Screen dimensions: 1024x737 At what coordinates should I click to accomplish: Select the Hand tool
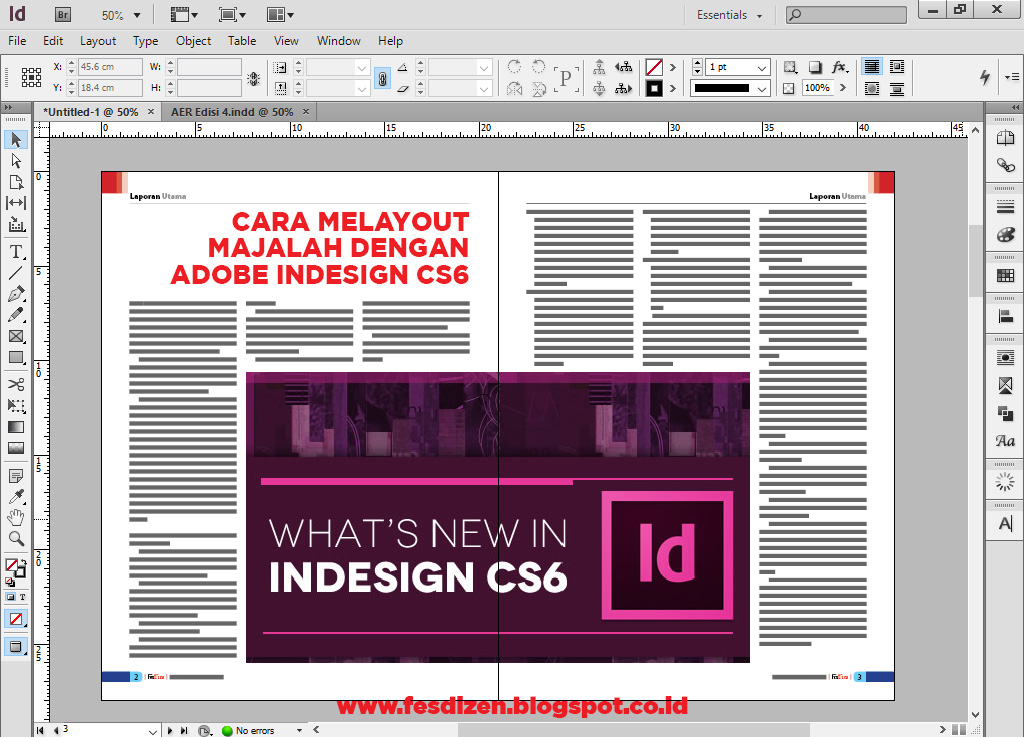point(15,517)
